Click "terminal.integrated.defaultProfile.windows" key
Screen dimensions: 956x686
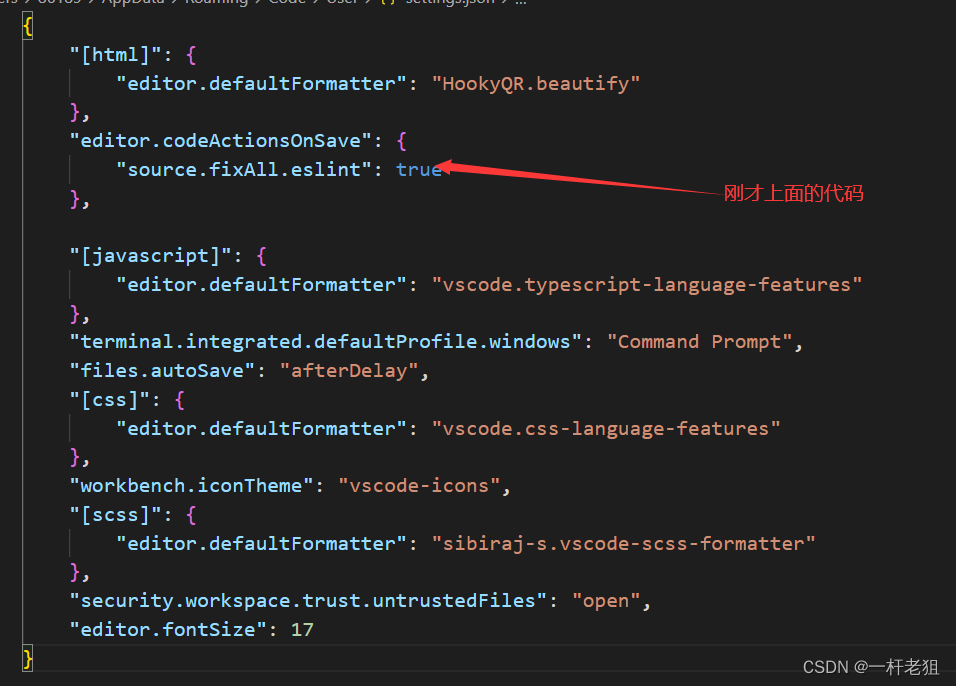tap(326, 341)
